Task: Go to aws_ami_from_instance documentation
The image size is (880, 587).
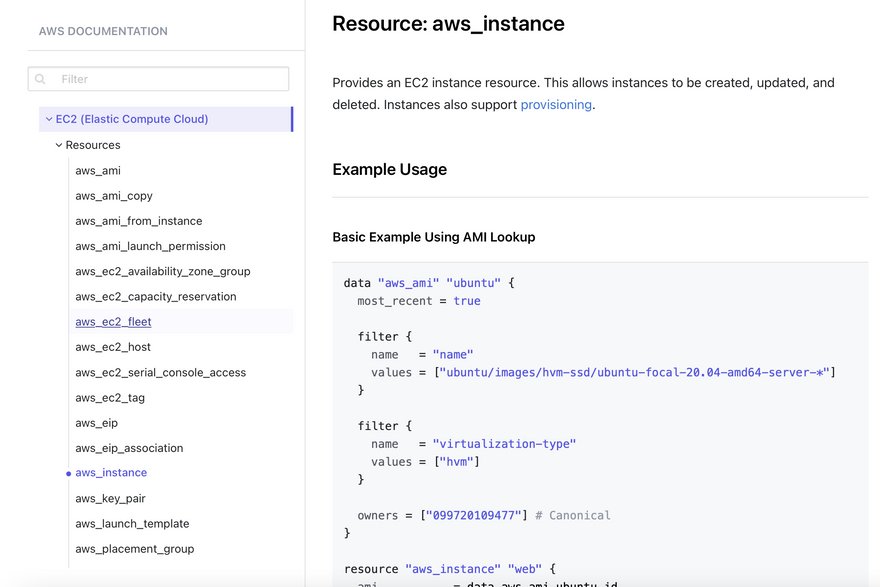Action: [x=138, y=221]
